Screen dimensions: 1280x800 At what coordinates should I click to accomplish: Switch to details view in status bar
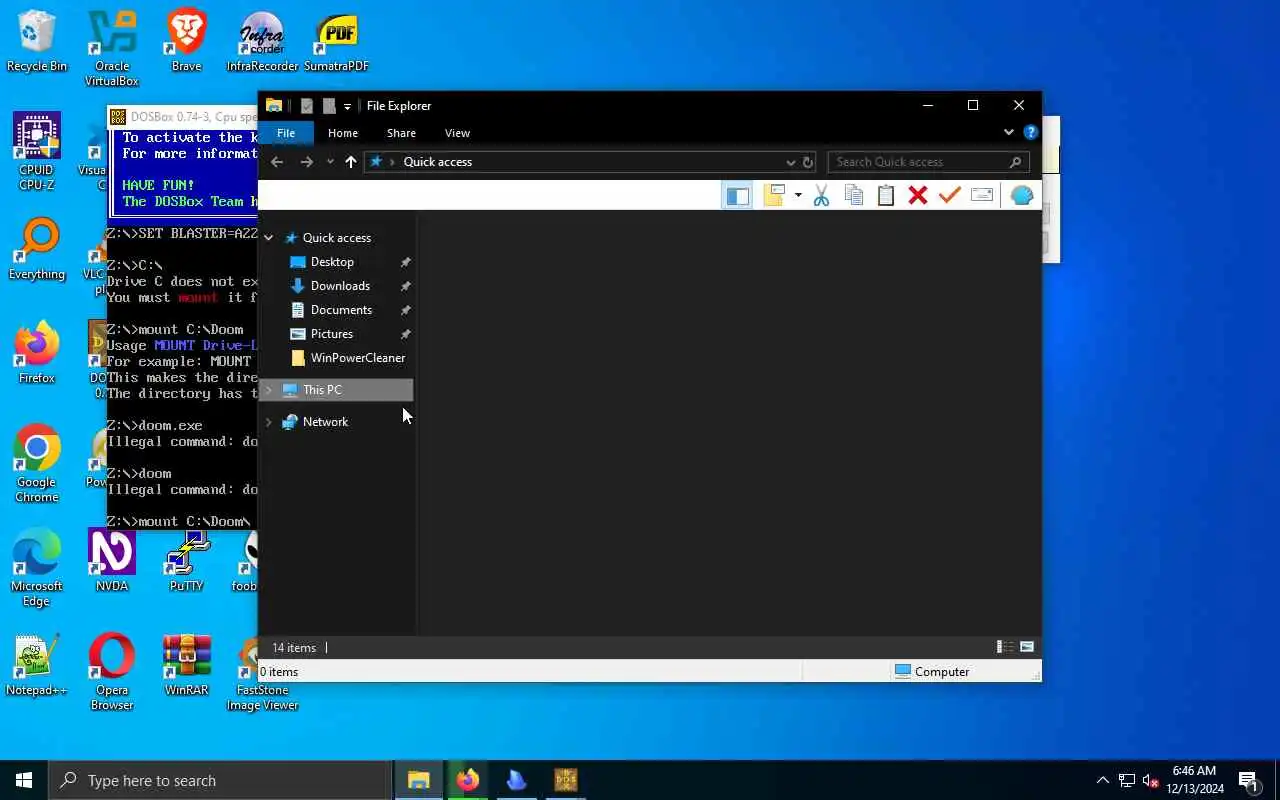[x=1006, y=647]
